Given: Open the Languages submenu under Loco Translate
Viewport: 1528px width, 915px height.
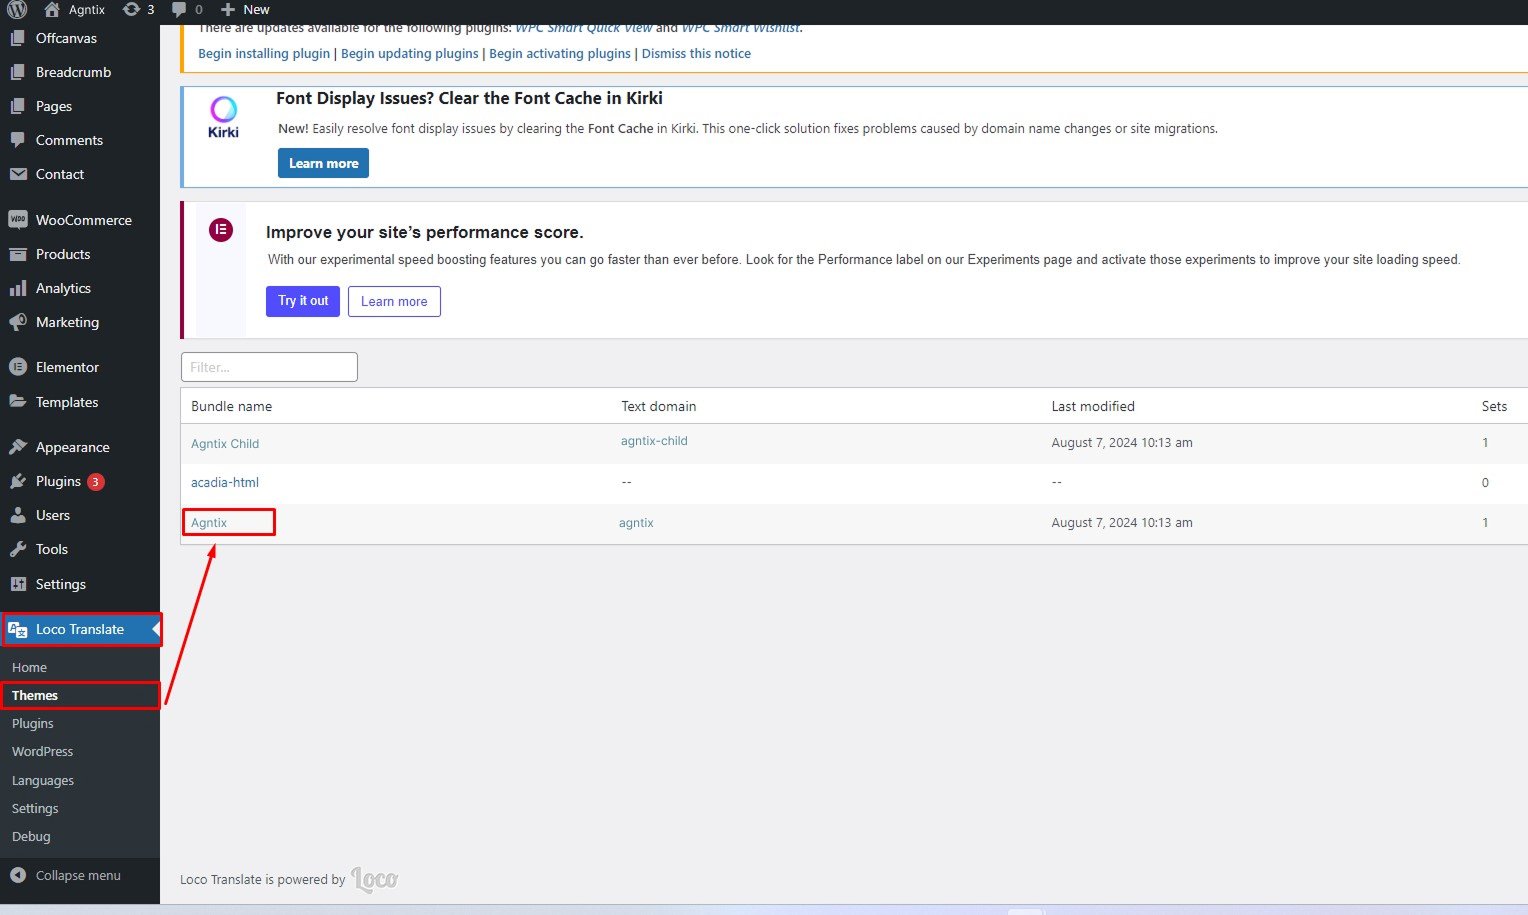Looking at the screenshot, I should pyautogui.click(x=43, y=780).
